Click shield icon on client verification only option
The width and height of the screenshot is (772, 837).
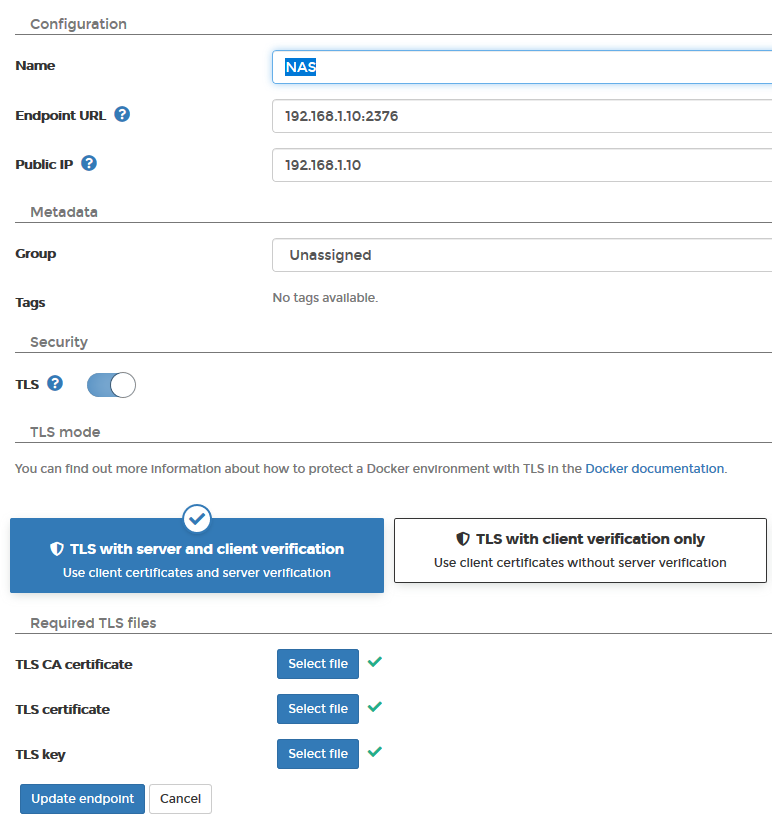(463, 539)
